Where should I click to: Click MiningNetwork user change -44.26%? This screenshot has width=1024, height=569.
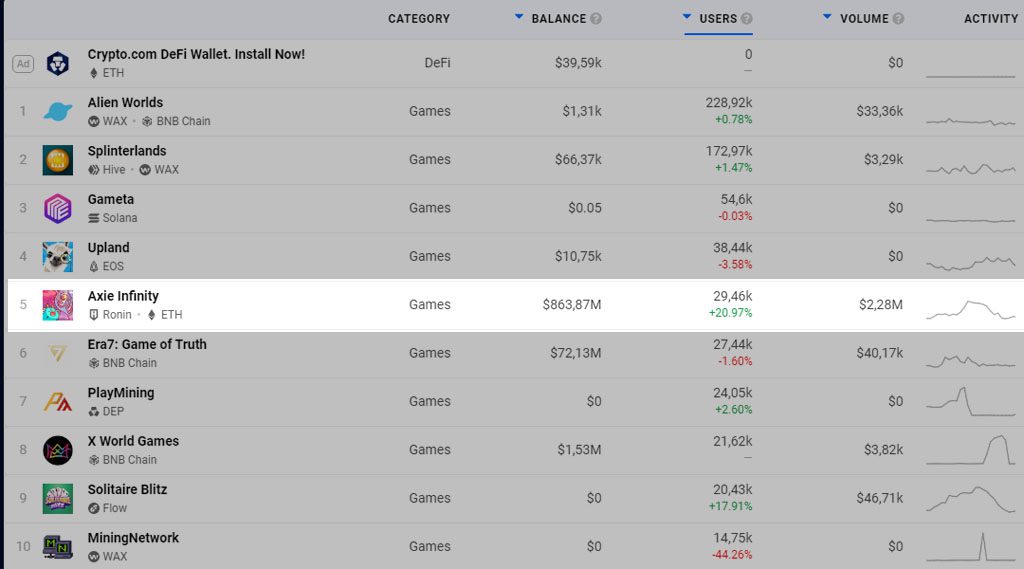(x=732, y=555)
